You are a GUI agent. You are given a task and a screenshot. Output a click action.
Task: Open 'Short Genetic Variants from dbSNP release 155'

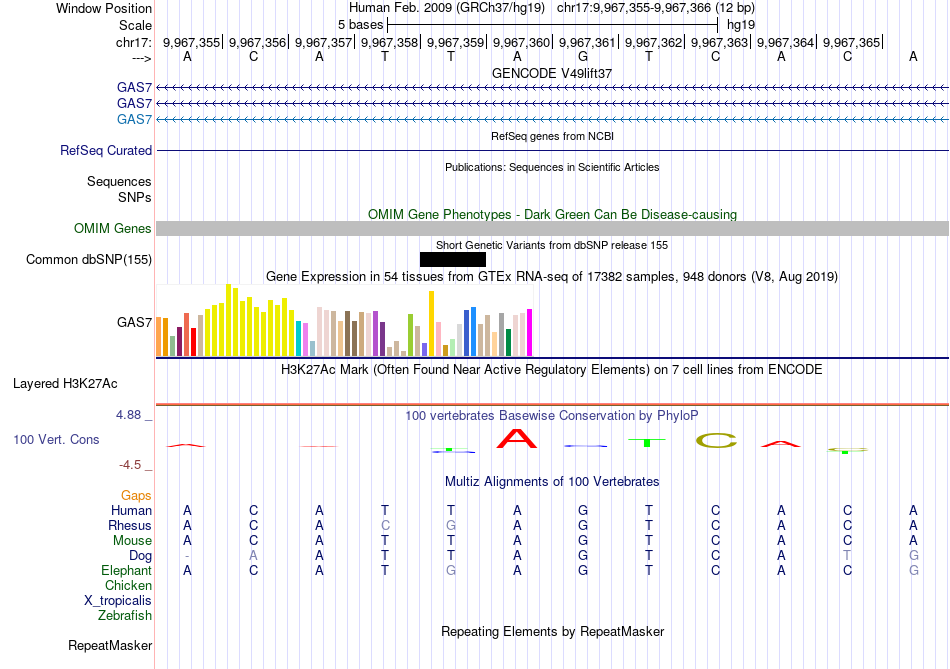(552, 245)
